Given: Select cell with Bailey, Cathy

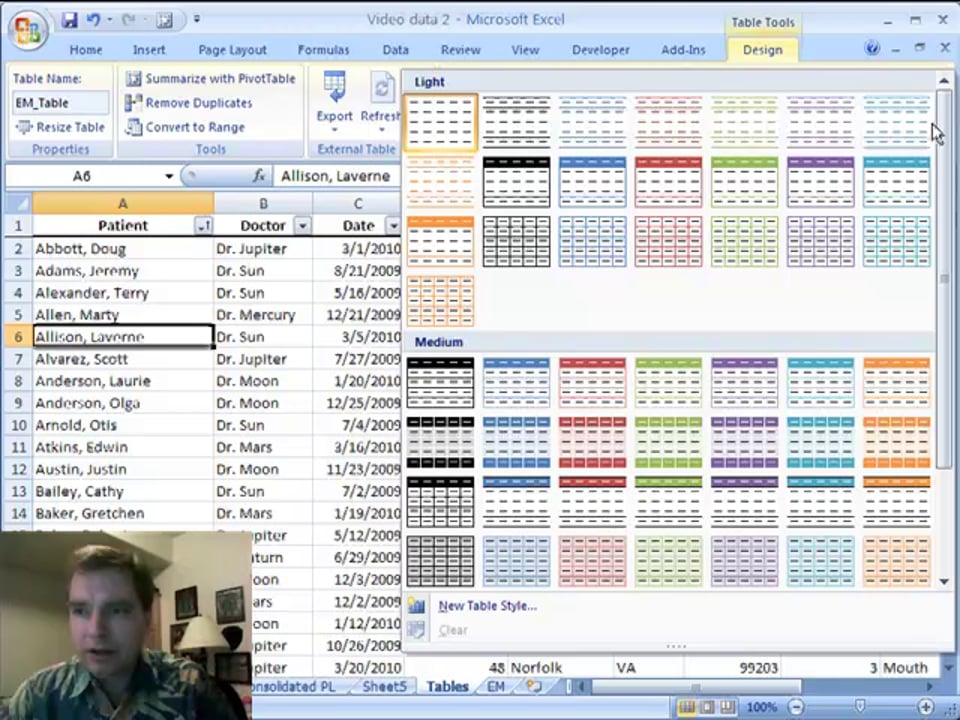Looking at the screenshot, I should (x=122, y=491).
